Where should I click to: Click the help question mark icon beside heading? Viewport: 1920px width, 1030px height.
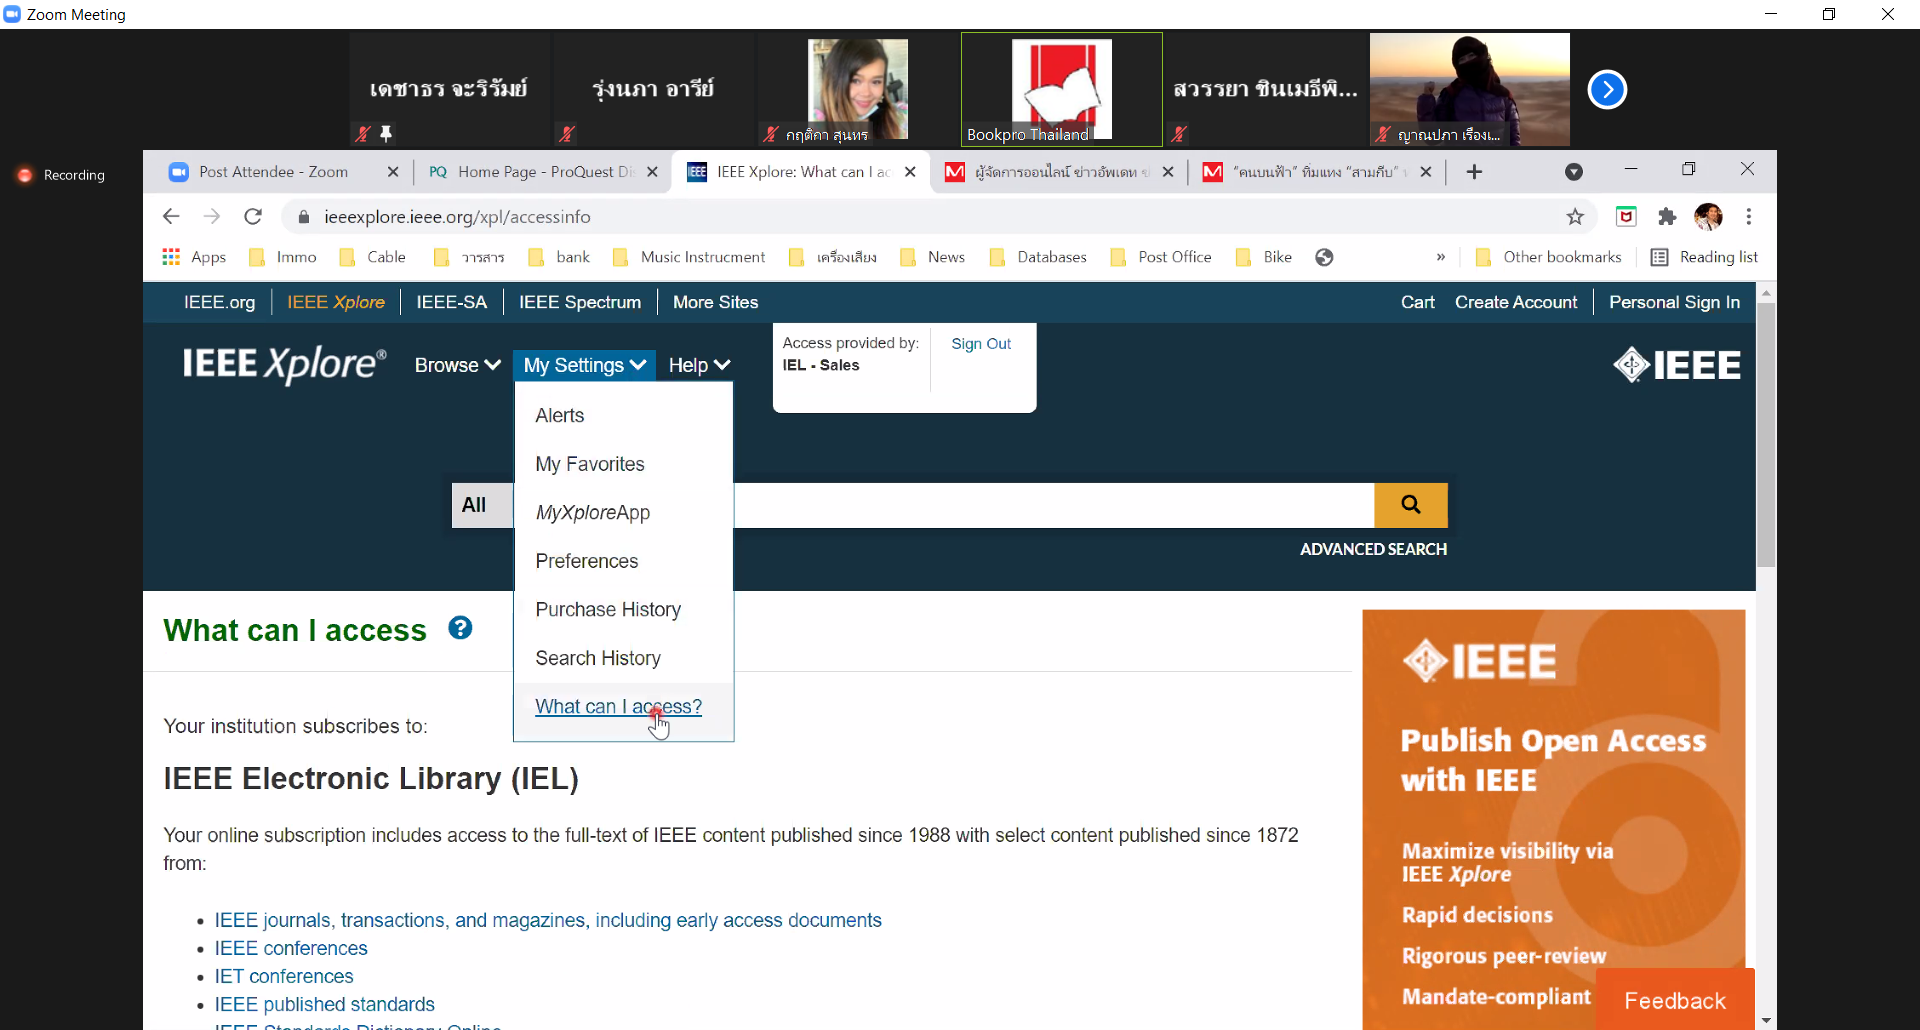point(460,628)
